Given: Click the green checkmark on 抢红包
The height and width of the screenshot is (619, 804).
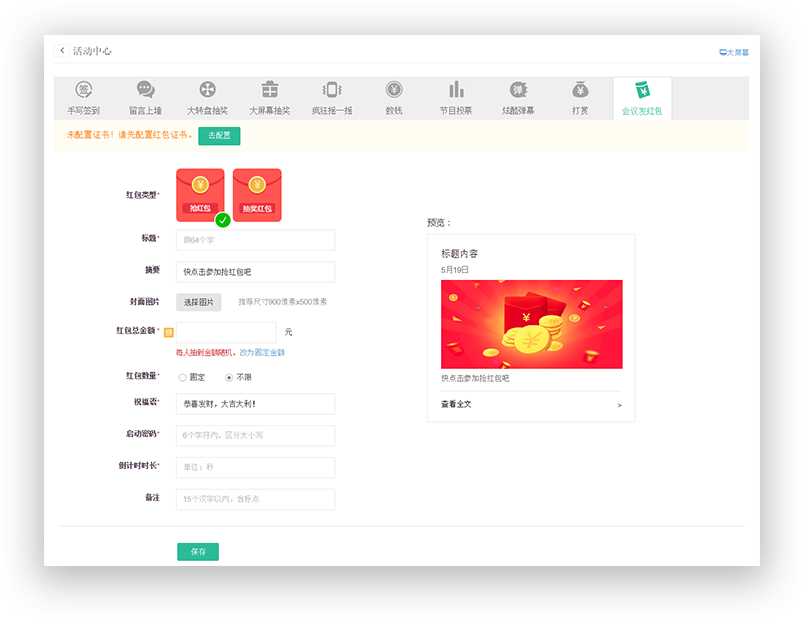Looking at the screenshot, I should pos(223,220).
